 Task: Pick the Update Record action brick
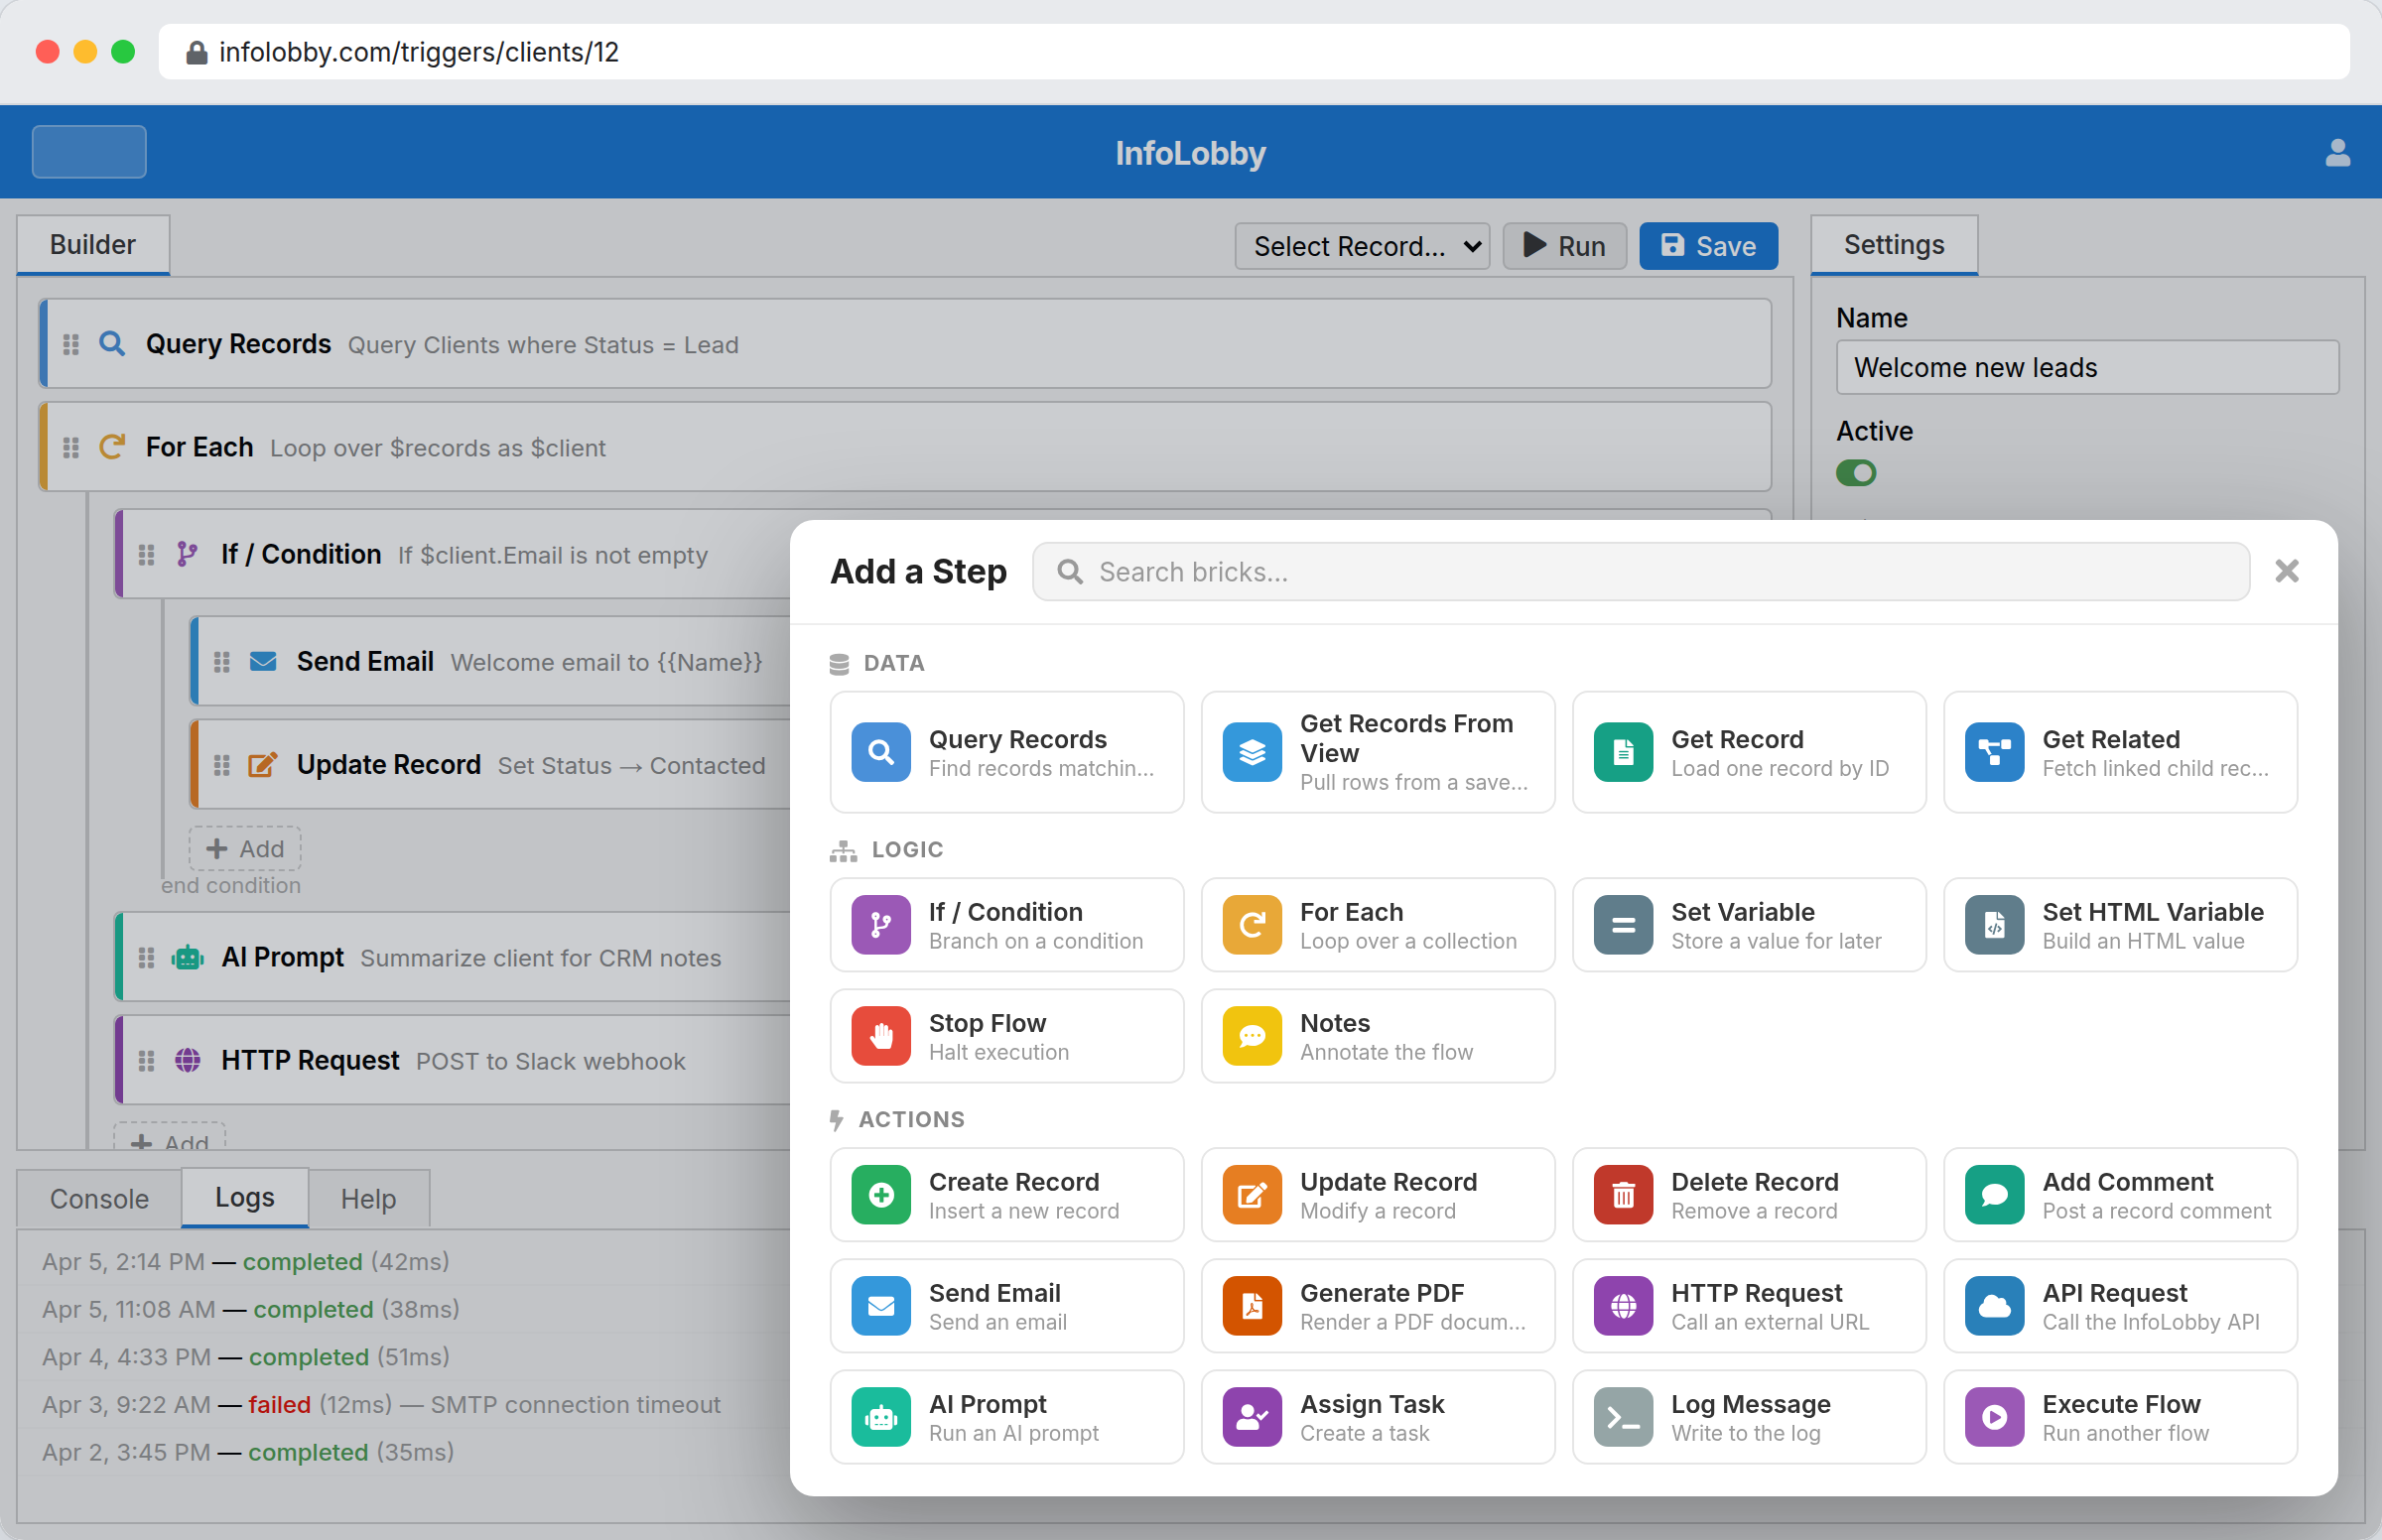1377,1195
